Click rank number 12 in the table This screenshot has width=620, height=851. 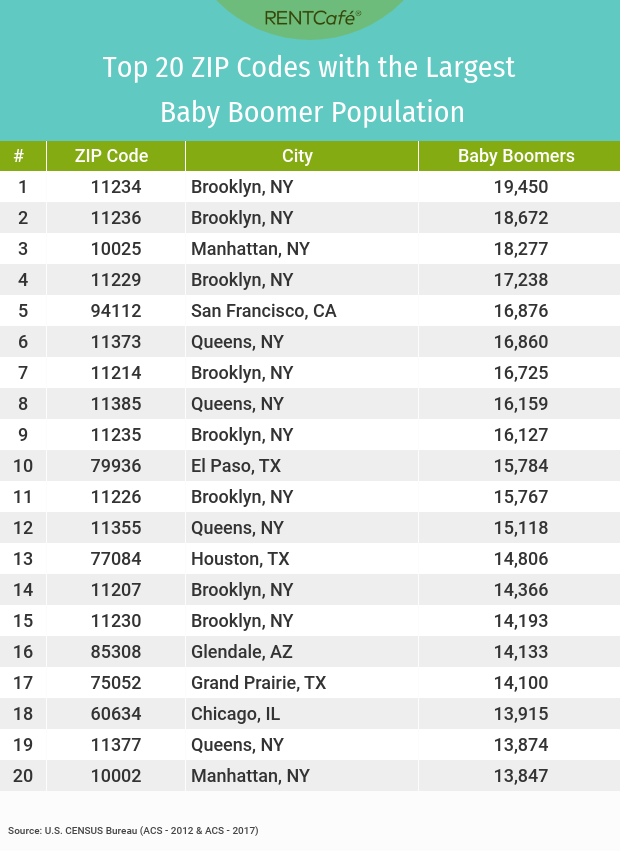[x=23, y=528]
